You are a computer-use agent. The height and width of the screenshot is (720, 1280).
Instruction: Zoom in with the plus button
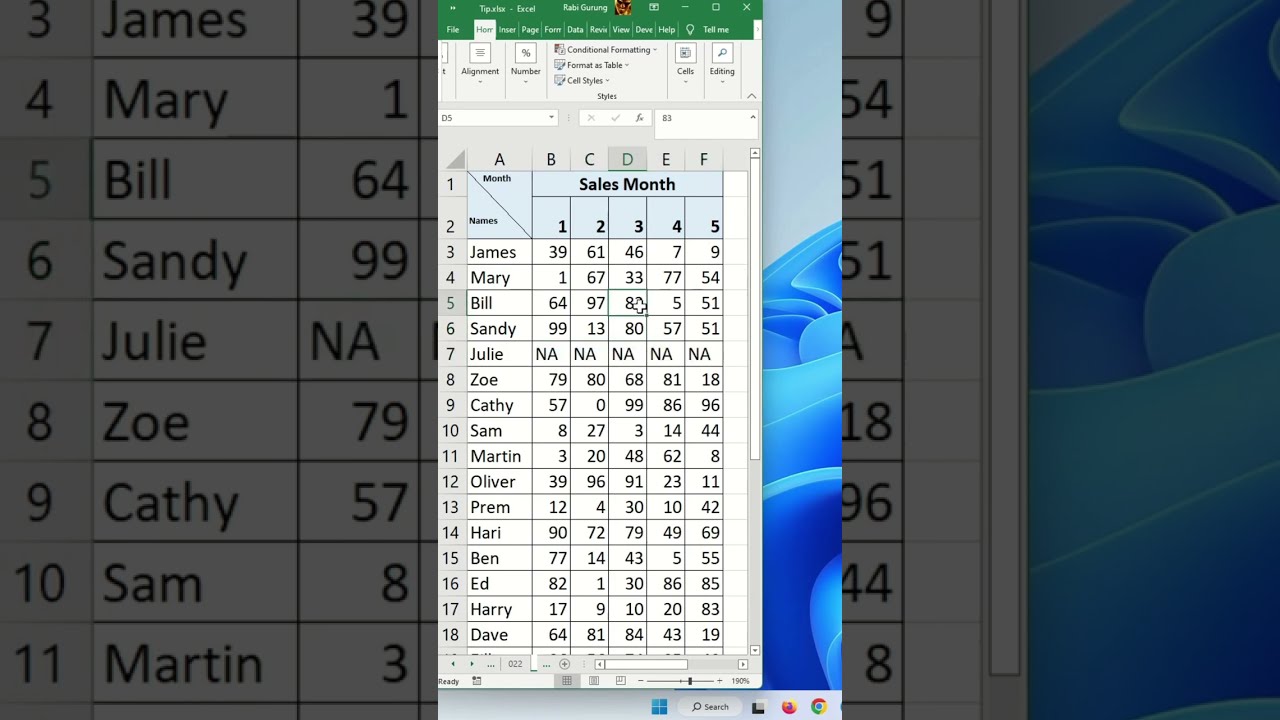pos(719,681)
